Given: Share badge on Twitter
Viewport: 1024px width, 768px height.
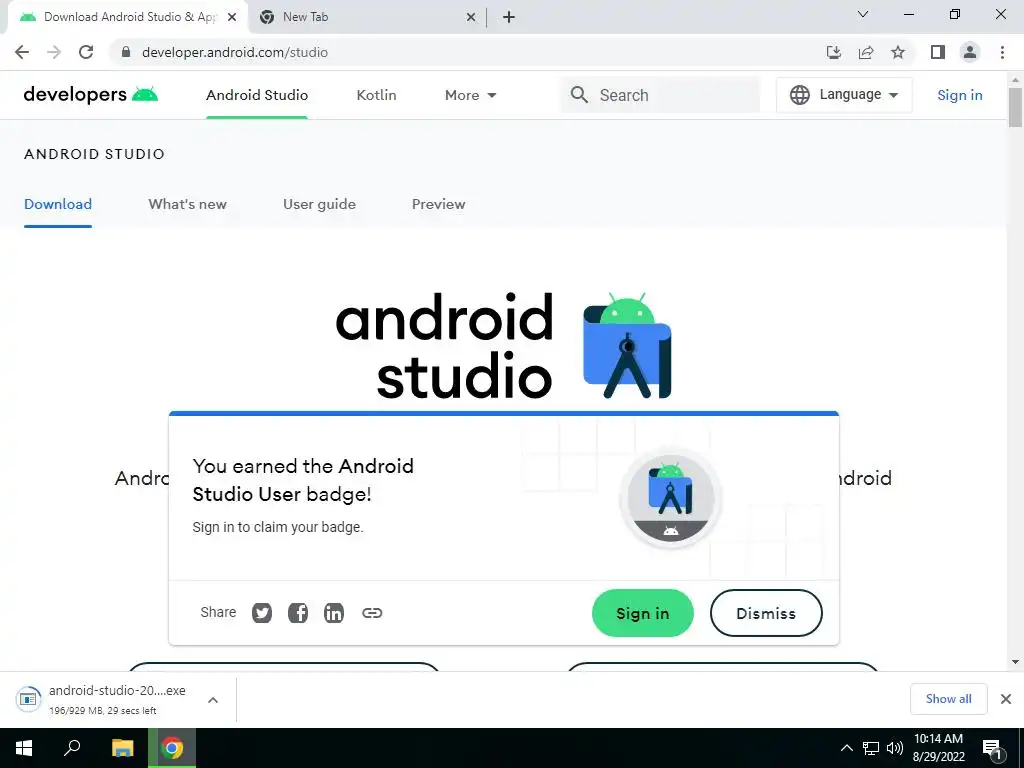Looking at the screenshot, I should 262,613.
